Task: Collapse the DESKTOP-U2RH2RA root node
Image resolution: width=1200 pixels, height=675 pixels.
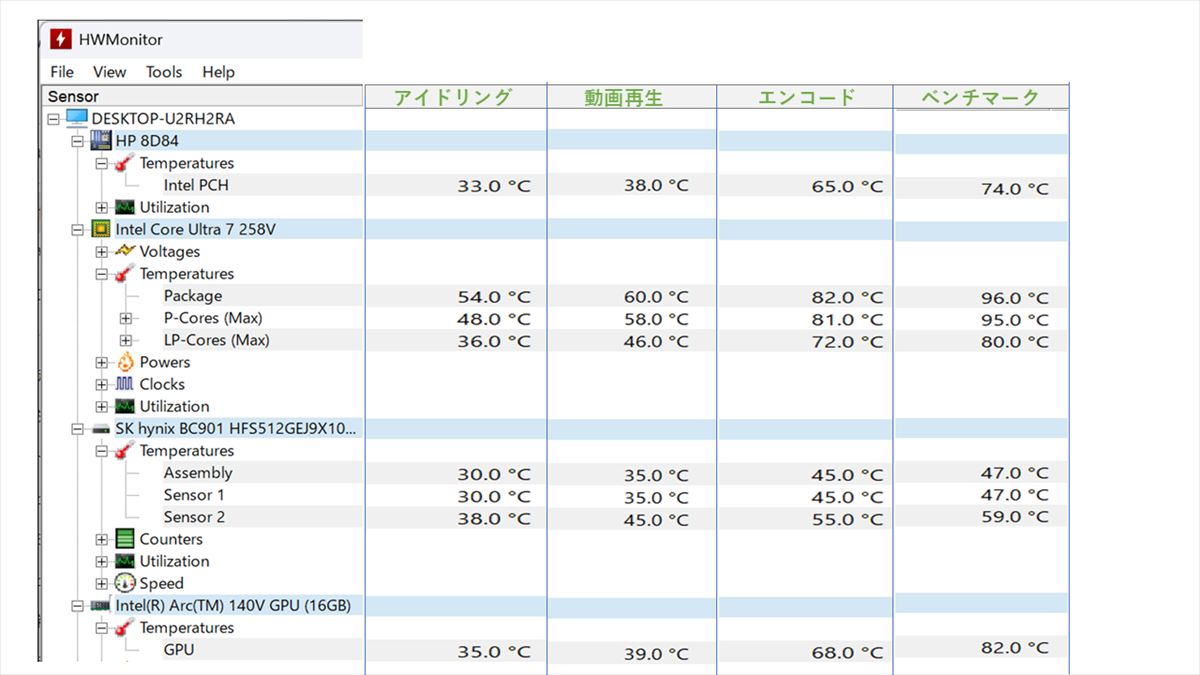Action: (53, 119)
